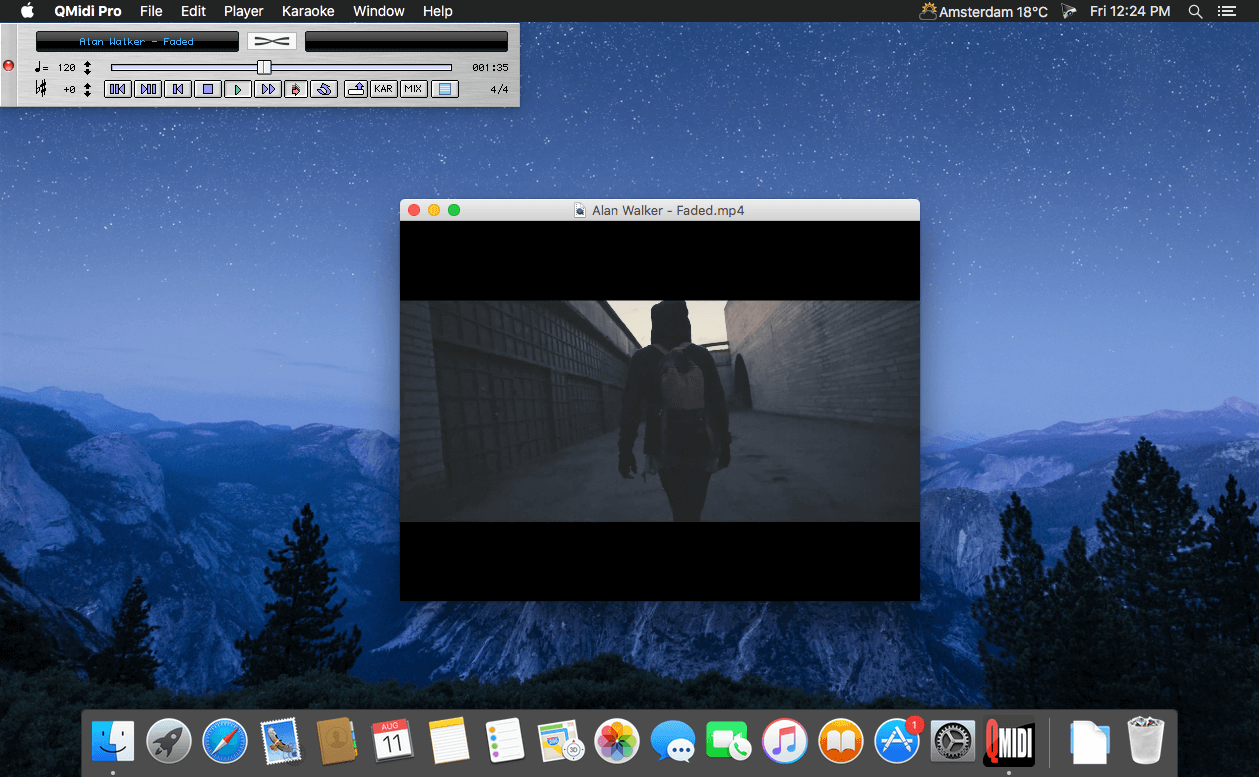
Task: Click the video frame in Faded.mp4 window
Action: pos(660,411)
